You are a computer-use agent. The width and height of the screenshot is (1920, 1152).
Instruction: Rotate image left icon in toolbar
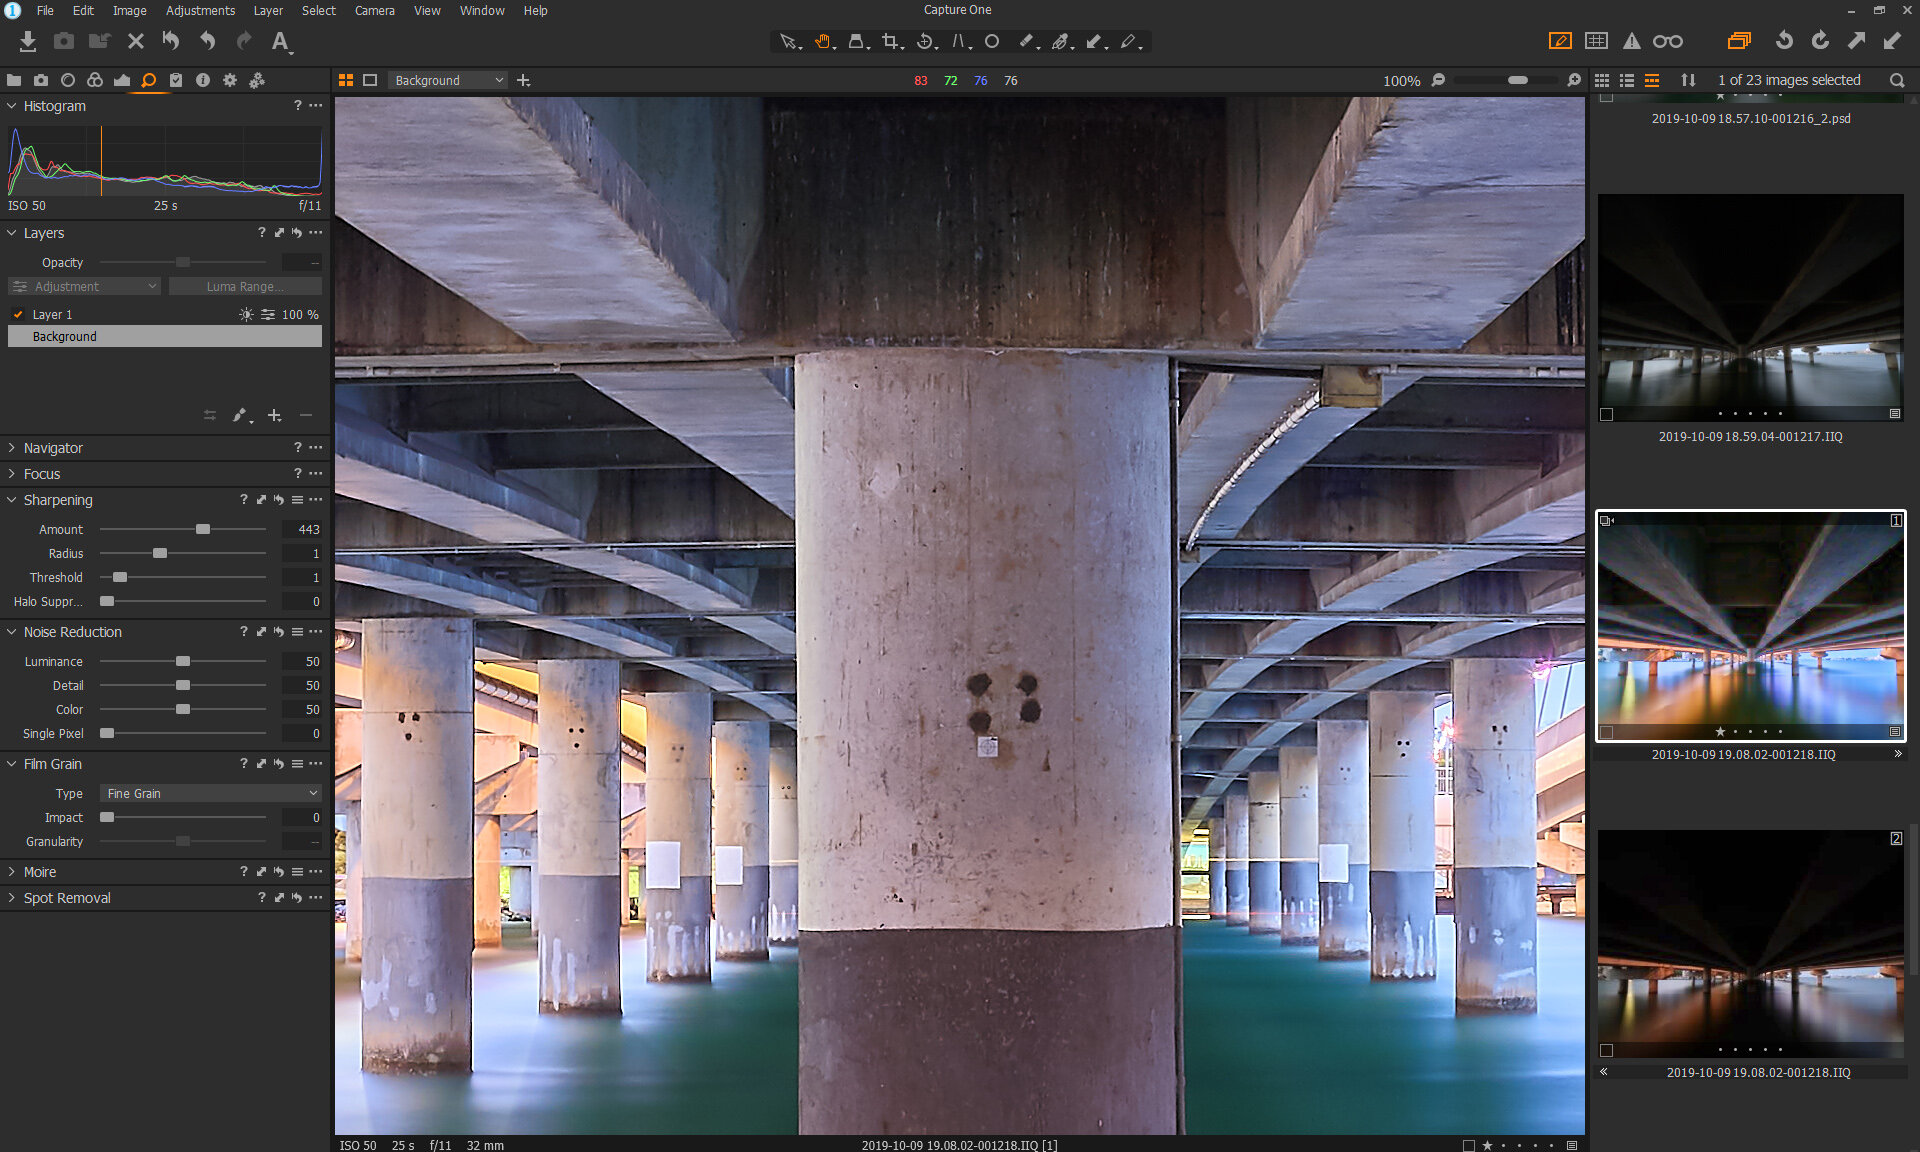[1784, 41]
